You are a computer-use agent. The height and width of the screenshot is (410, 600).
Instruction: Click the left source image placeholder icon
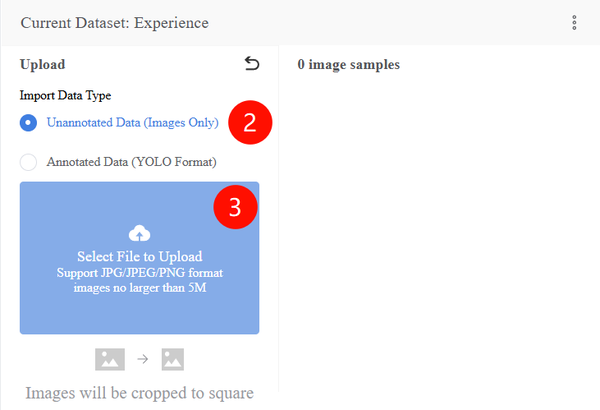110,359
